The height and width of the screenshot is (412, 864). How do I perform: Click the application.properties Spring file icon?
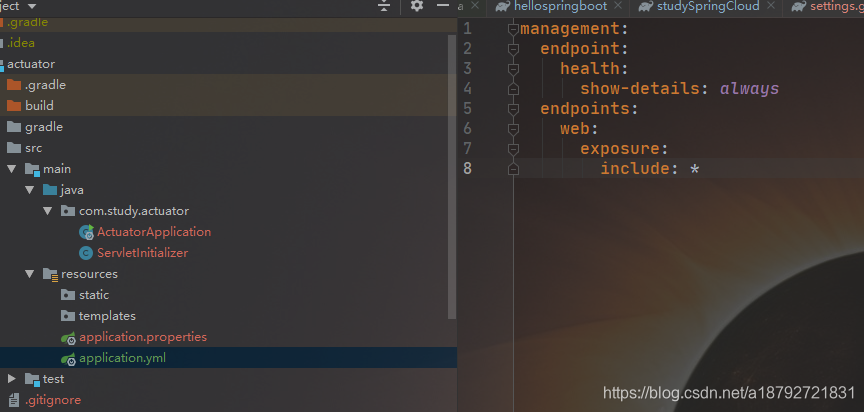[68, 338]
